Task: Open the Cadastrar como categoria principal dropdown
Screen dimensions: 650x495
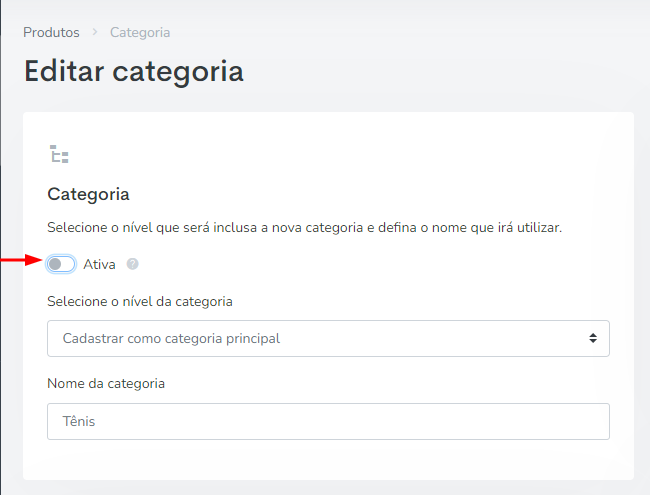Action: tap(328, 338)
